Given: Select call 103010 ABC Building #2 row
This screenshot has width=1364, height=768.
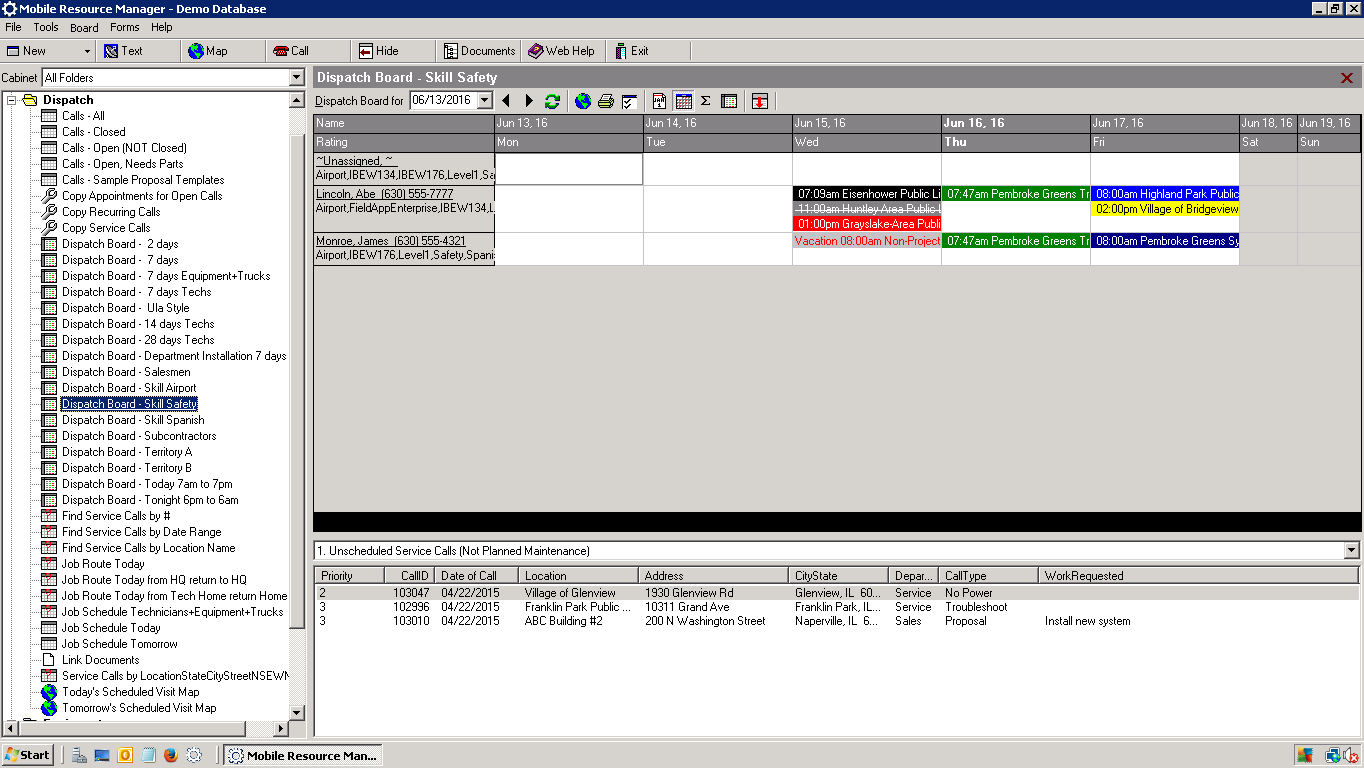Looking at the screenshot, I should 837,621.
